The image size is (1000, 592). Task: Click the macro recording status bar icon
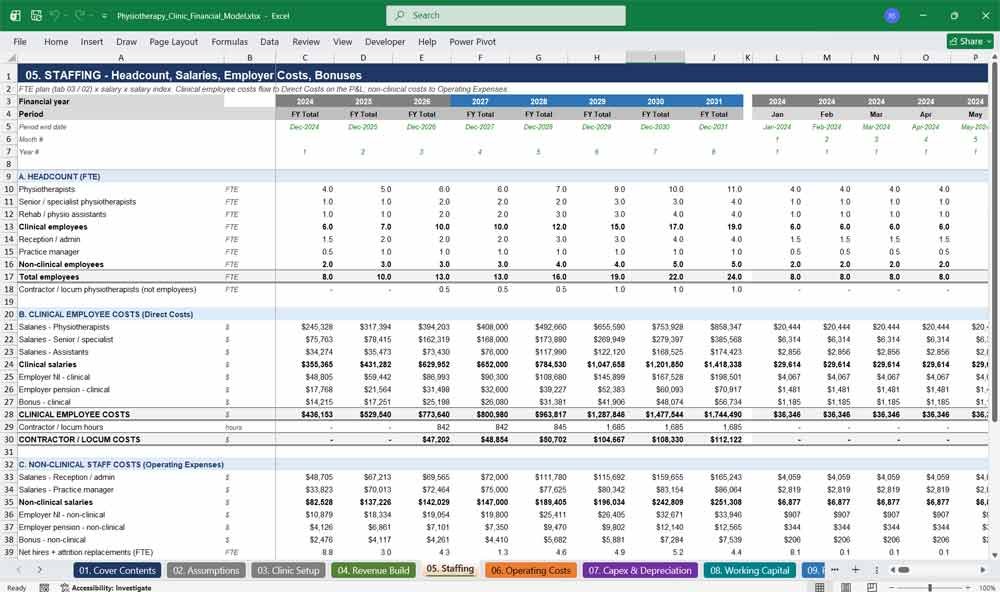[x=44, y=588]
